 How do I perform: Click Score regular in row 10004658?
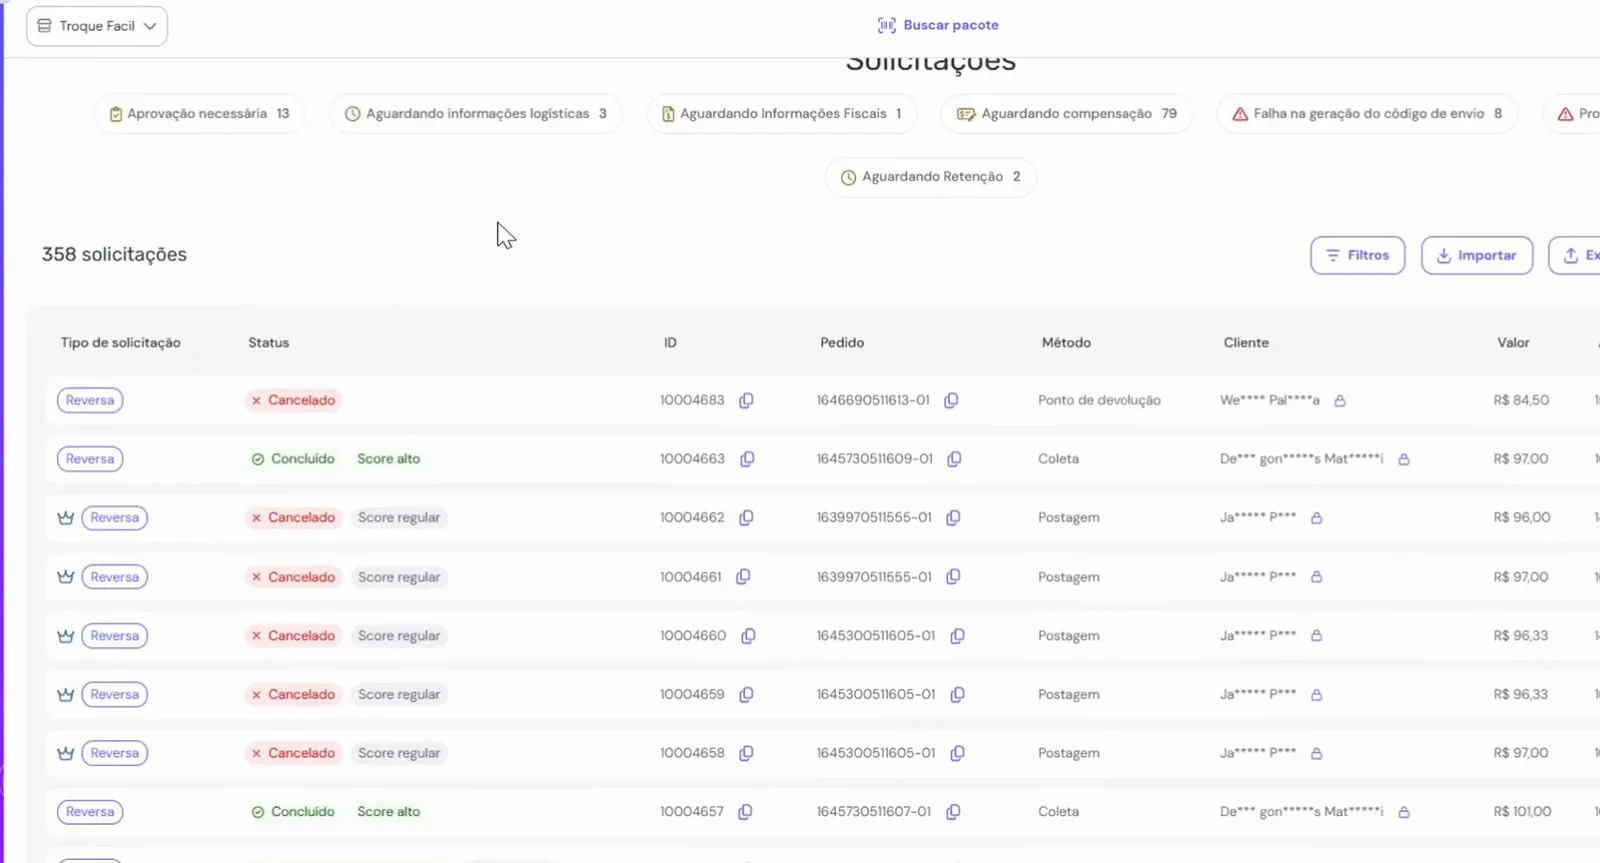[x=399, y=753]
